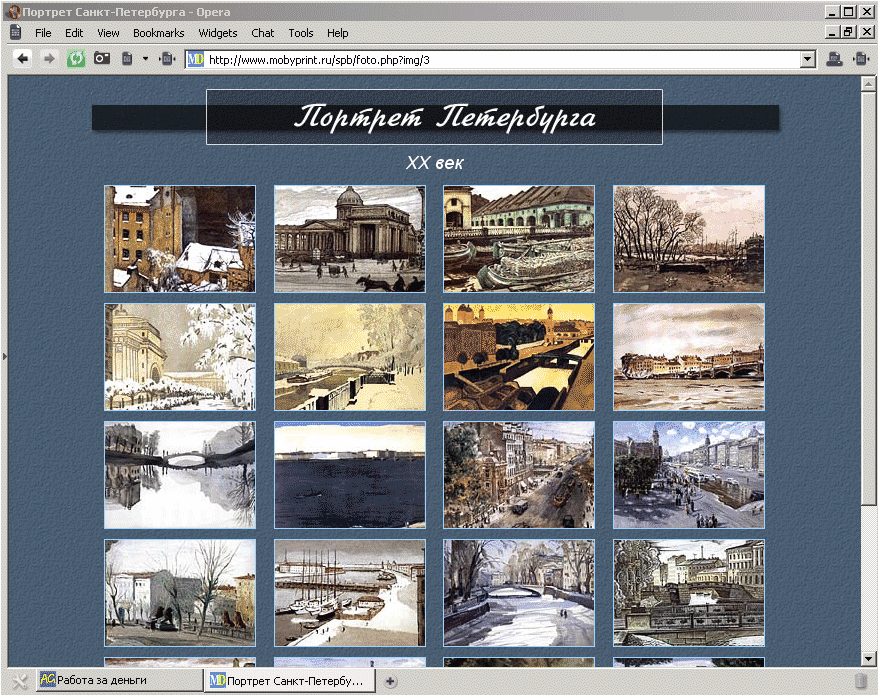Click the left toolbar page icon with side arrows
This screenshot has height=695, width=878.
tap(167, 58)
